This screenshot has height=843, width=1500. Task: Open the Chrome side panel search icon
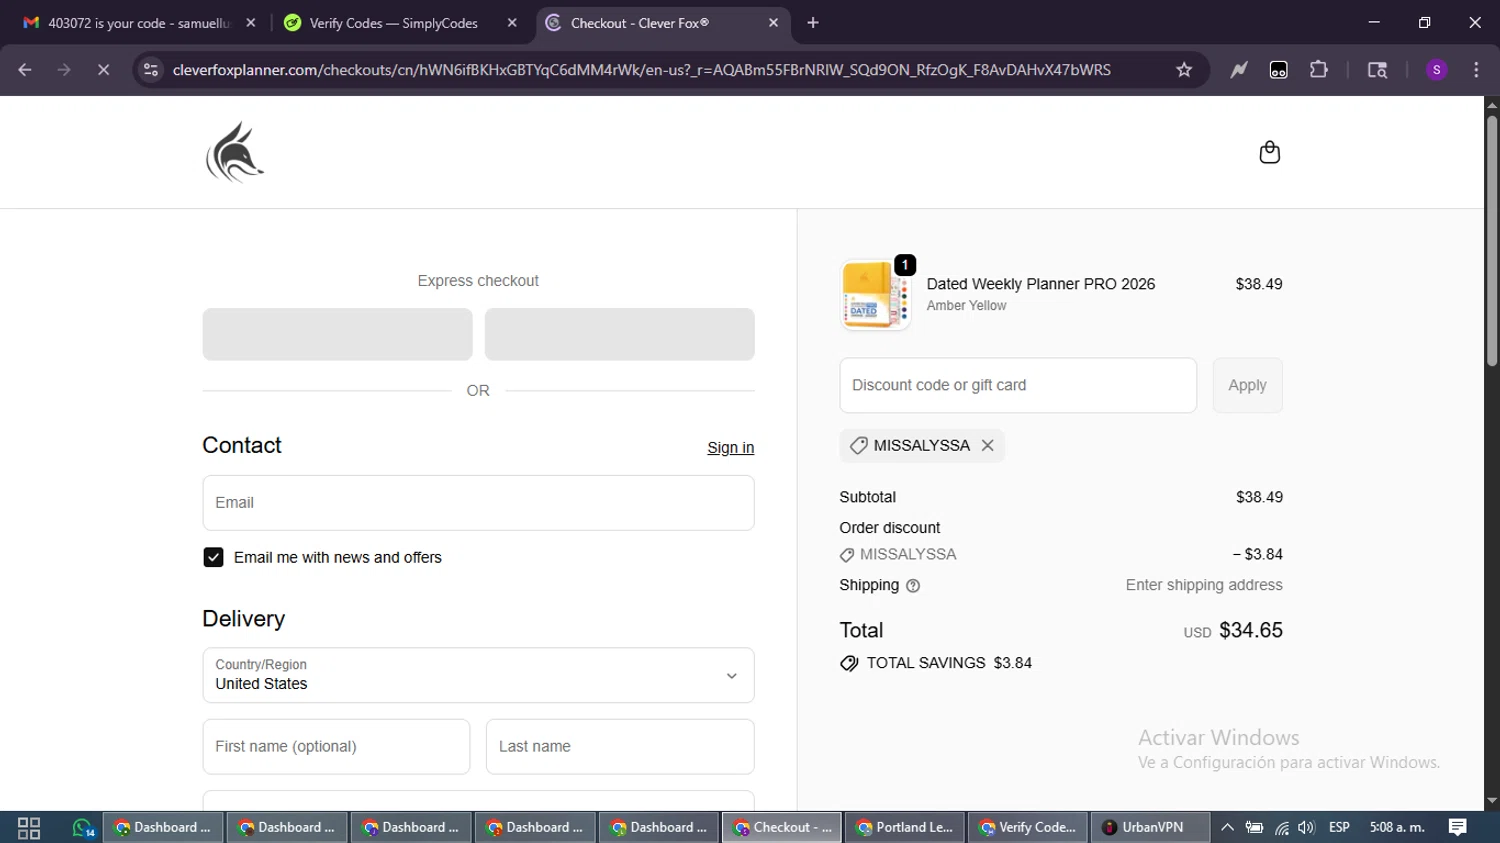tap(1377, 70)
